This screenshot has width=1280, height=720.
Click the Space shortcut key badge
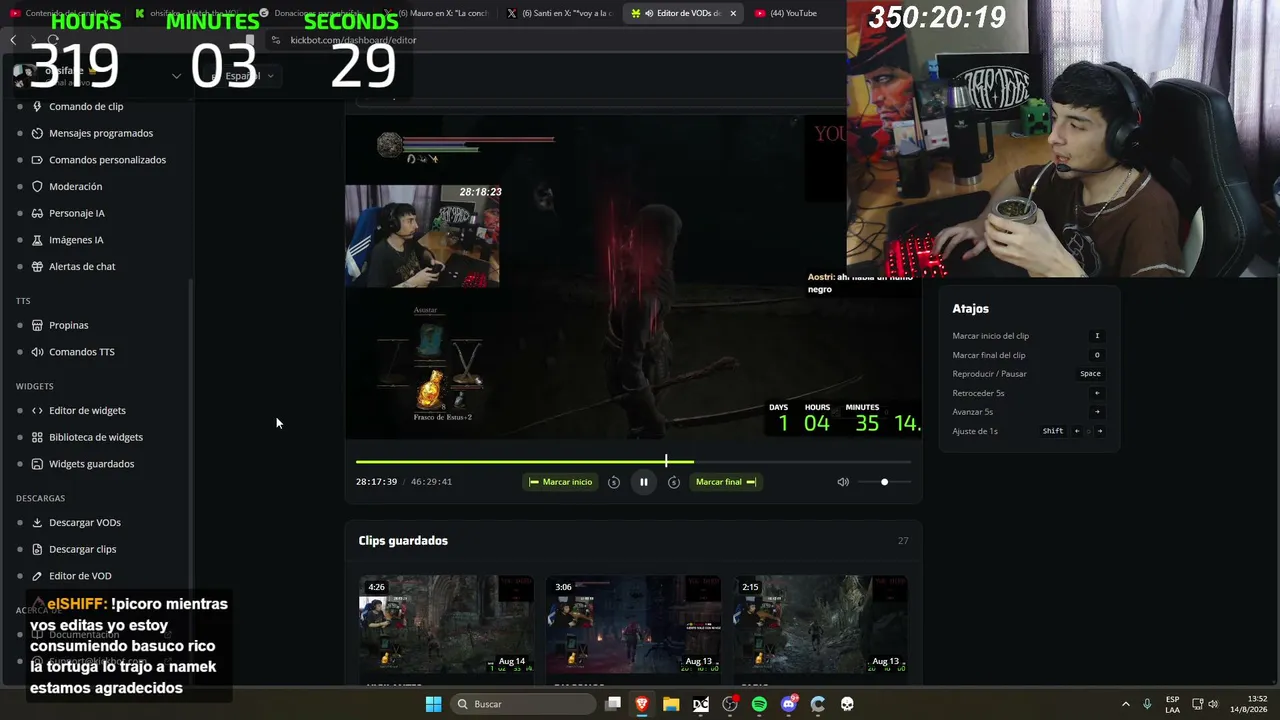pos(1090,374)
